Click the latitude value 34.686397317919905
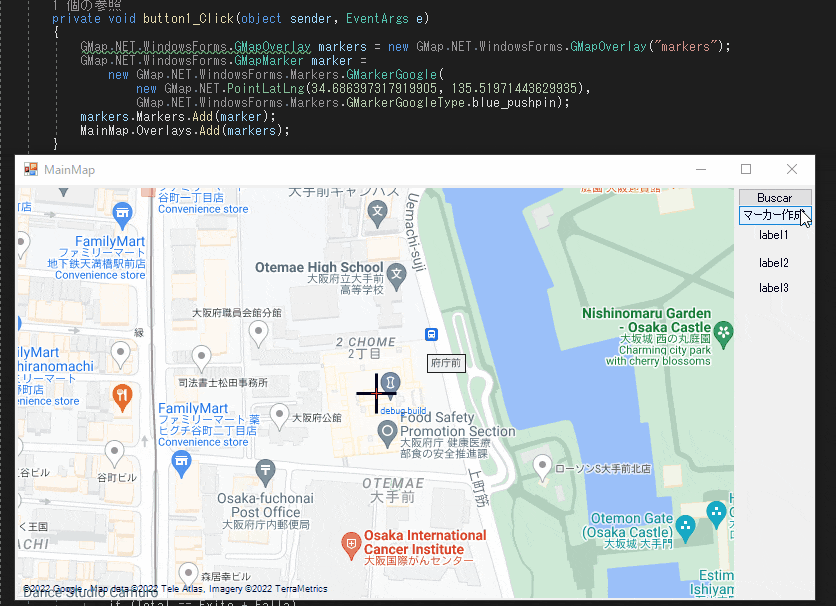 tap(374, 88)
